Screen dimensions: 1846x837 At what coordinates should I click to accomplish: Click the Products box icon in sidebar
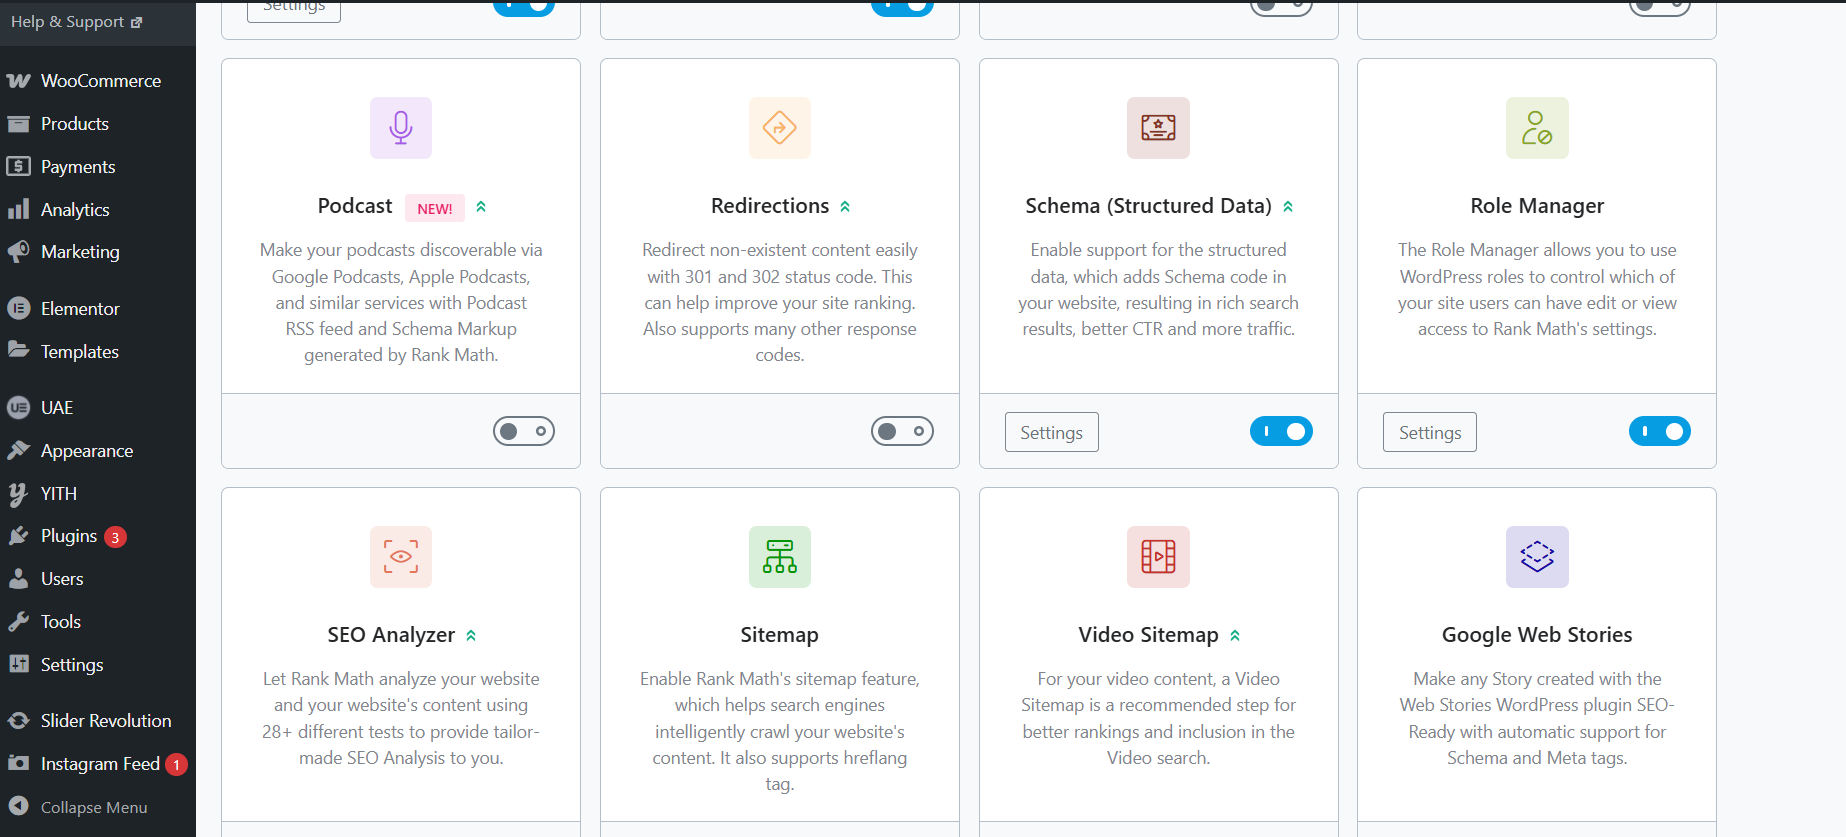coord(18,124)
